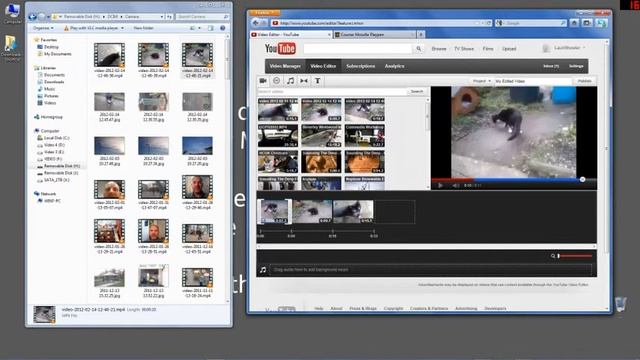The width and height of the screenshot is (640, 360).
Task: Open the videos tab camera icon in editor
Action: [x=263, y=81]
